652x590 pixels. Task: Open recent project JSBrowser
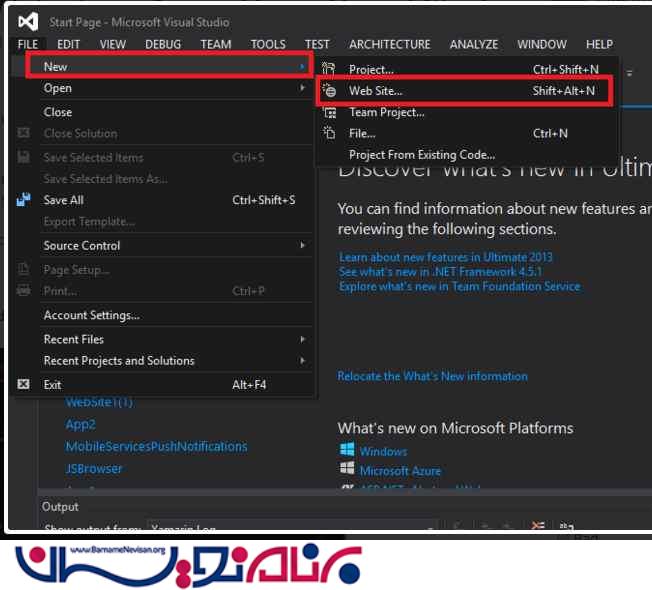coord(94,469)
